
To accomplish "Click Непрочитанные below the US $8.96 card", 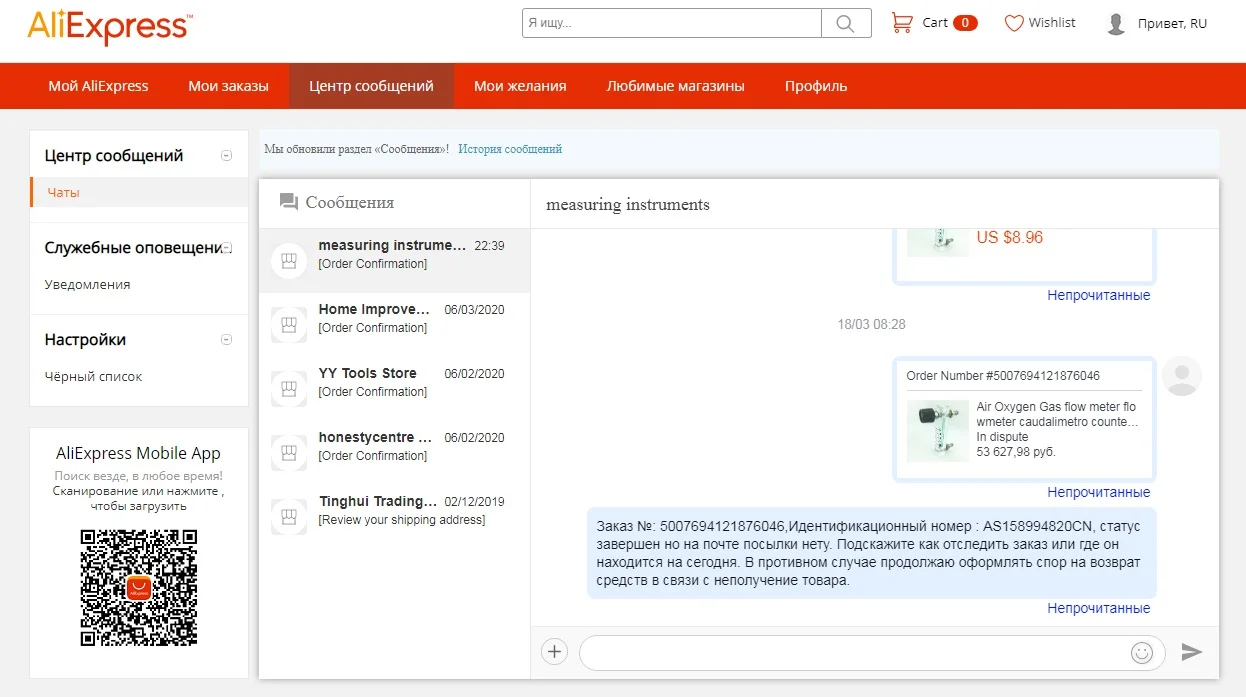I will tap(1099, 295).
